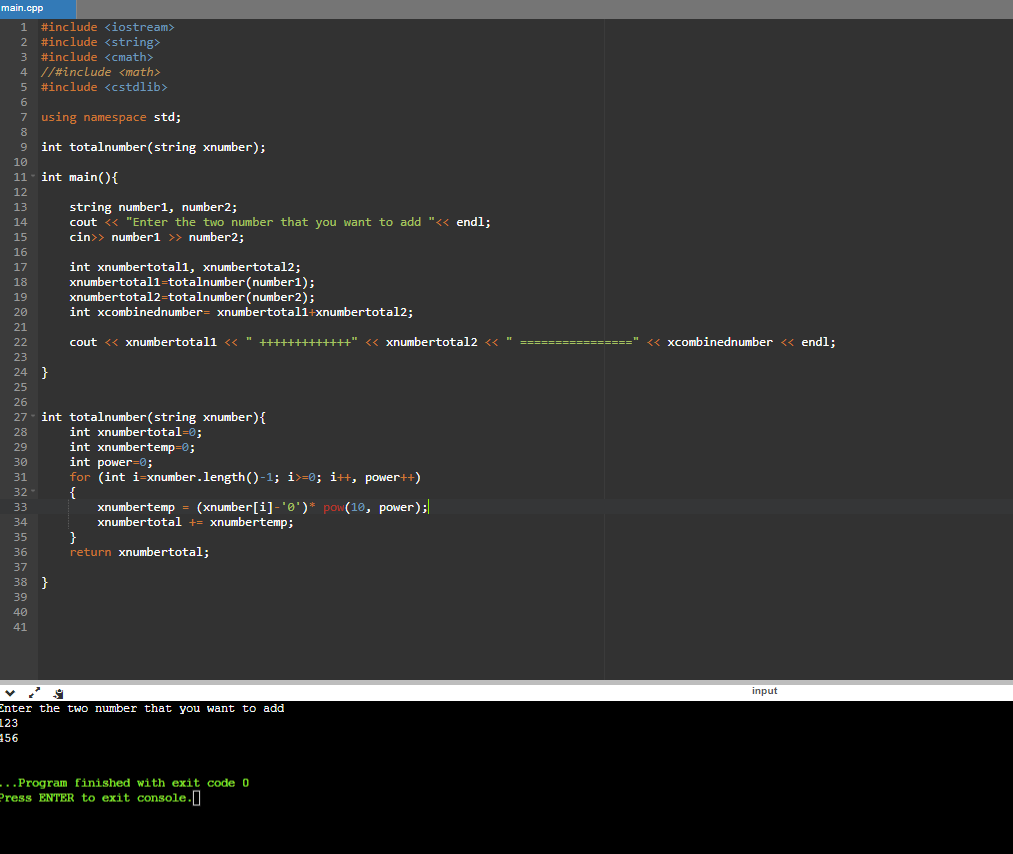Screen dimensions: 1013x854
Task: Switch to the main.cpp file tab
Action: pos(37,8)
